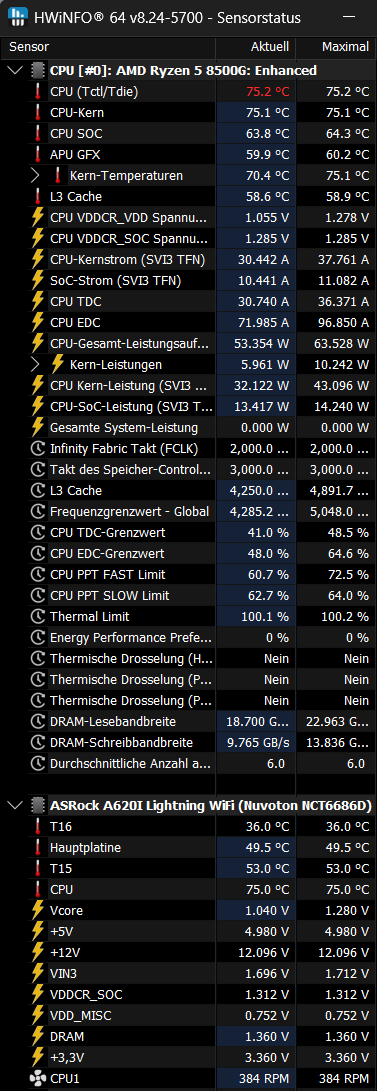Click lightning icon of CPU-Gesamt-Leistungsaufnahme

pos(38,343)
